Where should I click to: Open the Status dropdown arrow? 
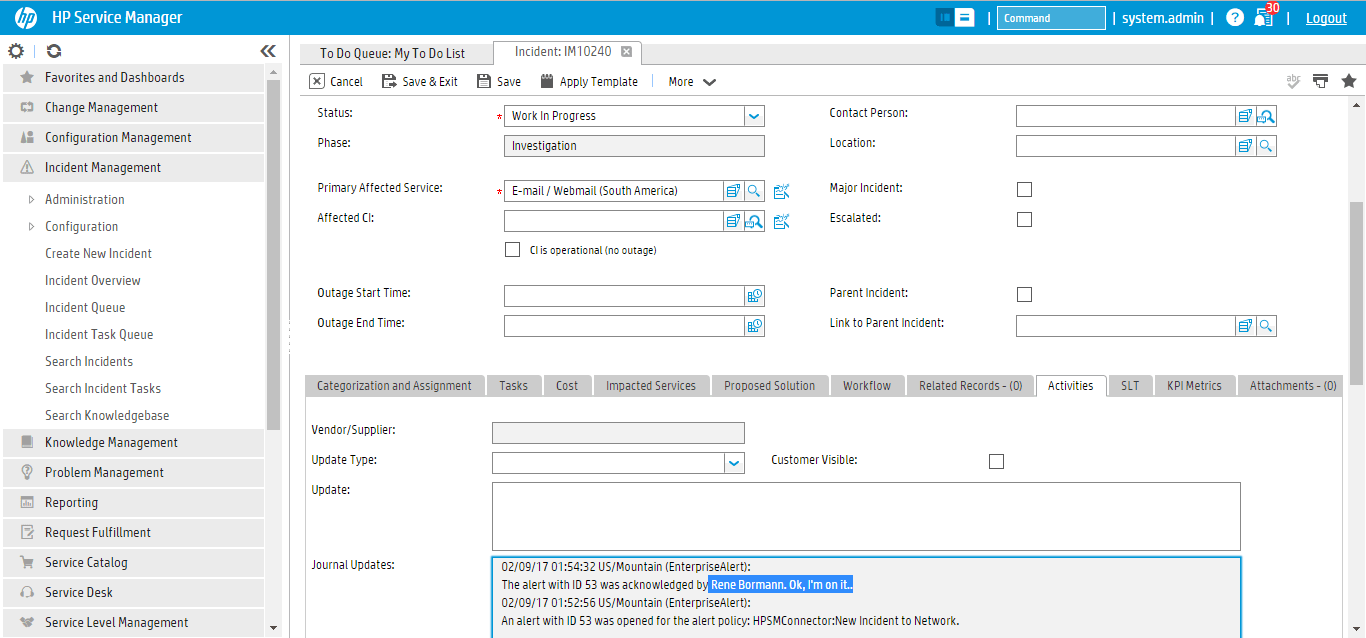[754, 116]
